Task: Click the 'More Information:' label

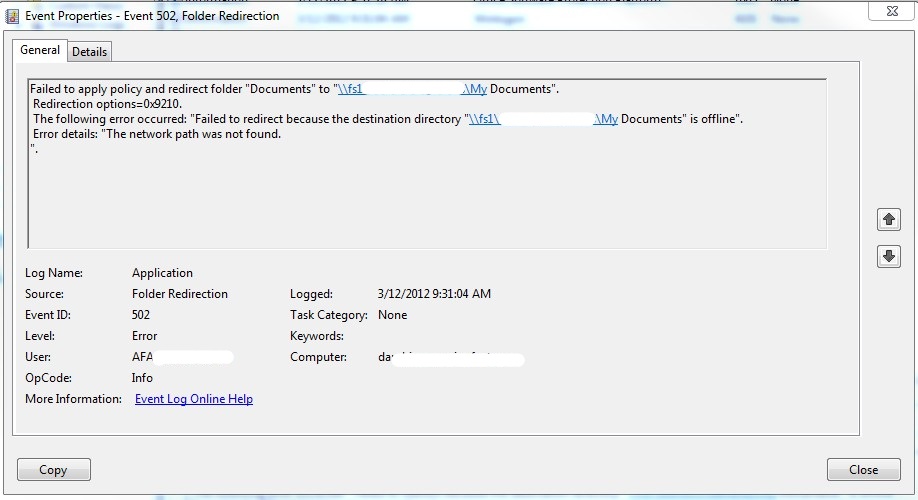Action: (x=73, y=399)
